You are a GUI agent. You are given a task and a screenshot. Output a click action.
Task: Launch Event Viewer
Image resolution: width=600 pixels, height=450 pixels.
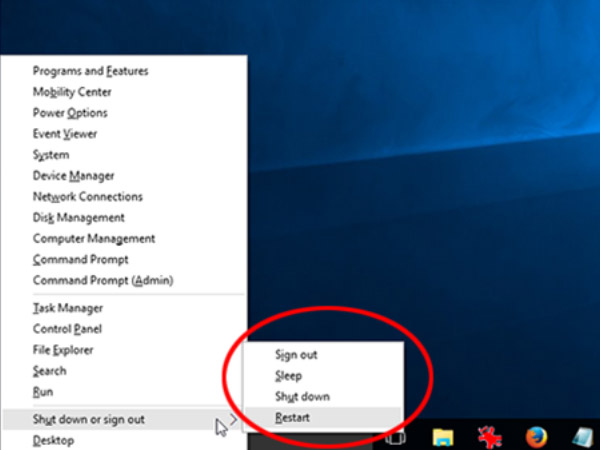point(65,134)
